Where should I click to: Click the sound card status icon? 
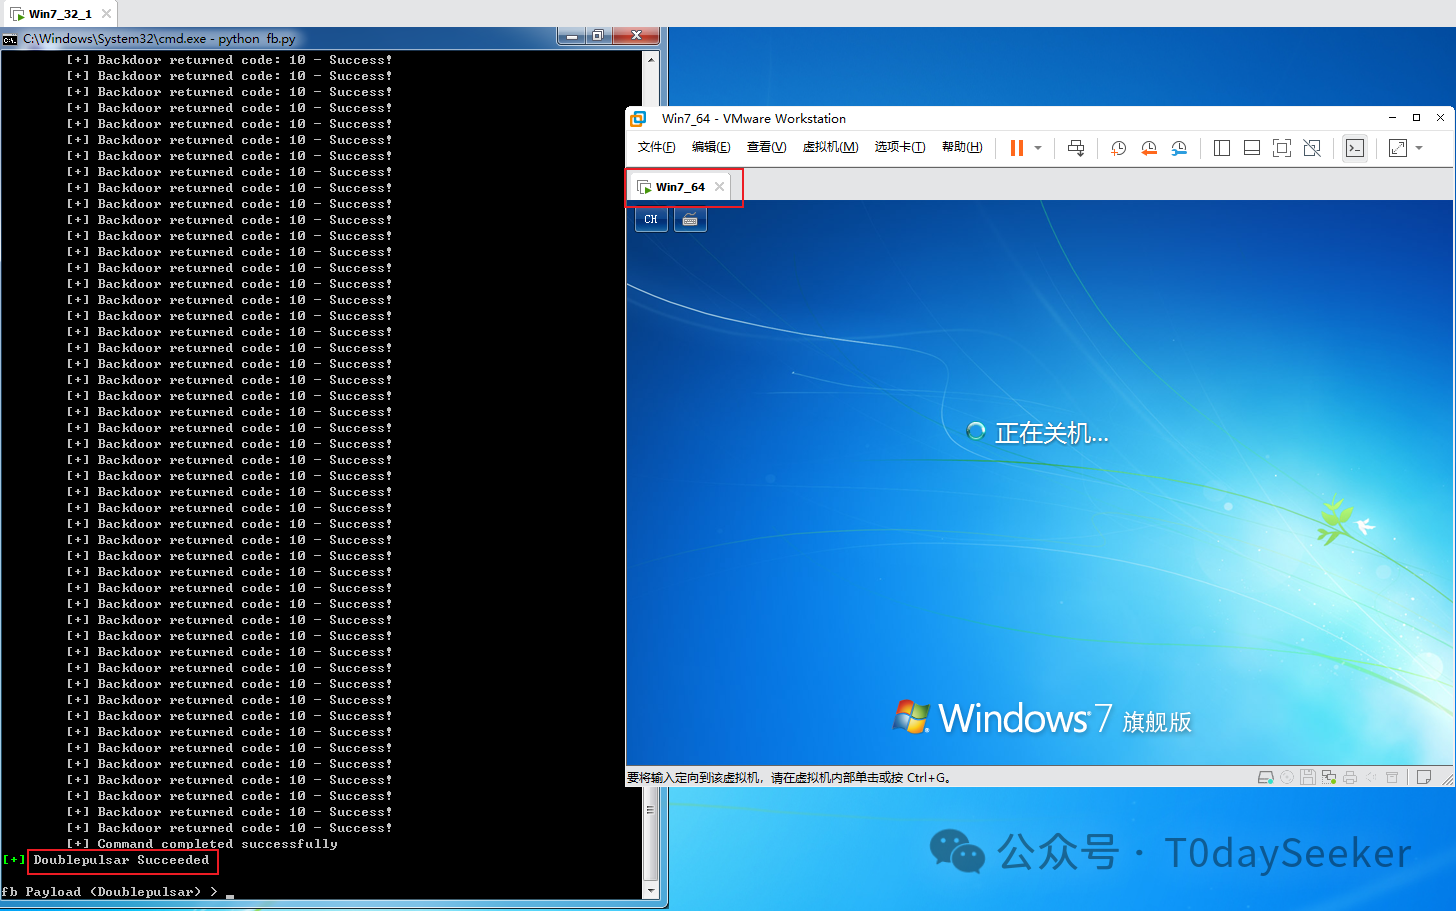1371,777
